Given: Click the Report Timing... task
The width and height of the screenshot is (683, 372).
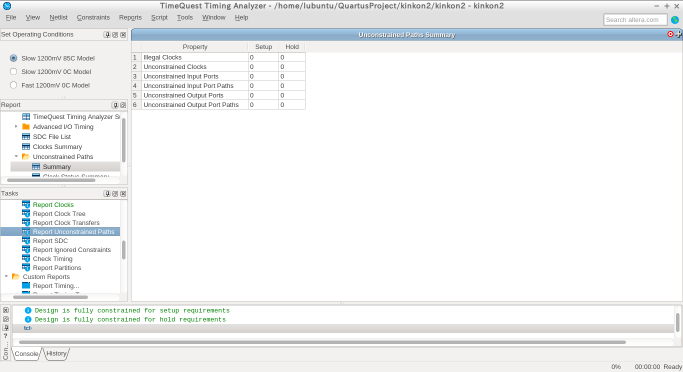Looking at the screenshot, I should click(56, 286).
